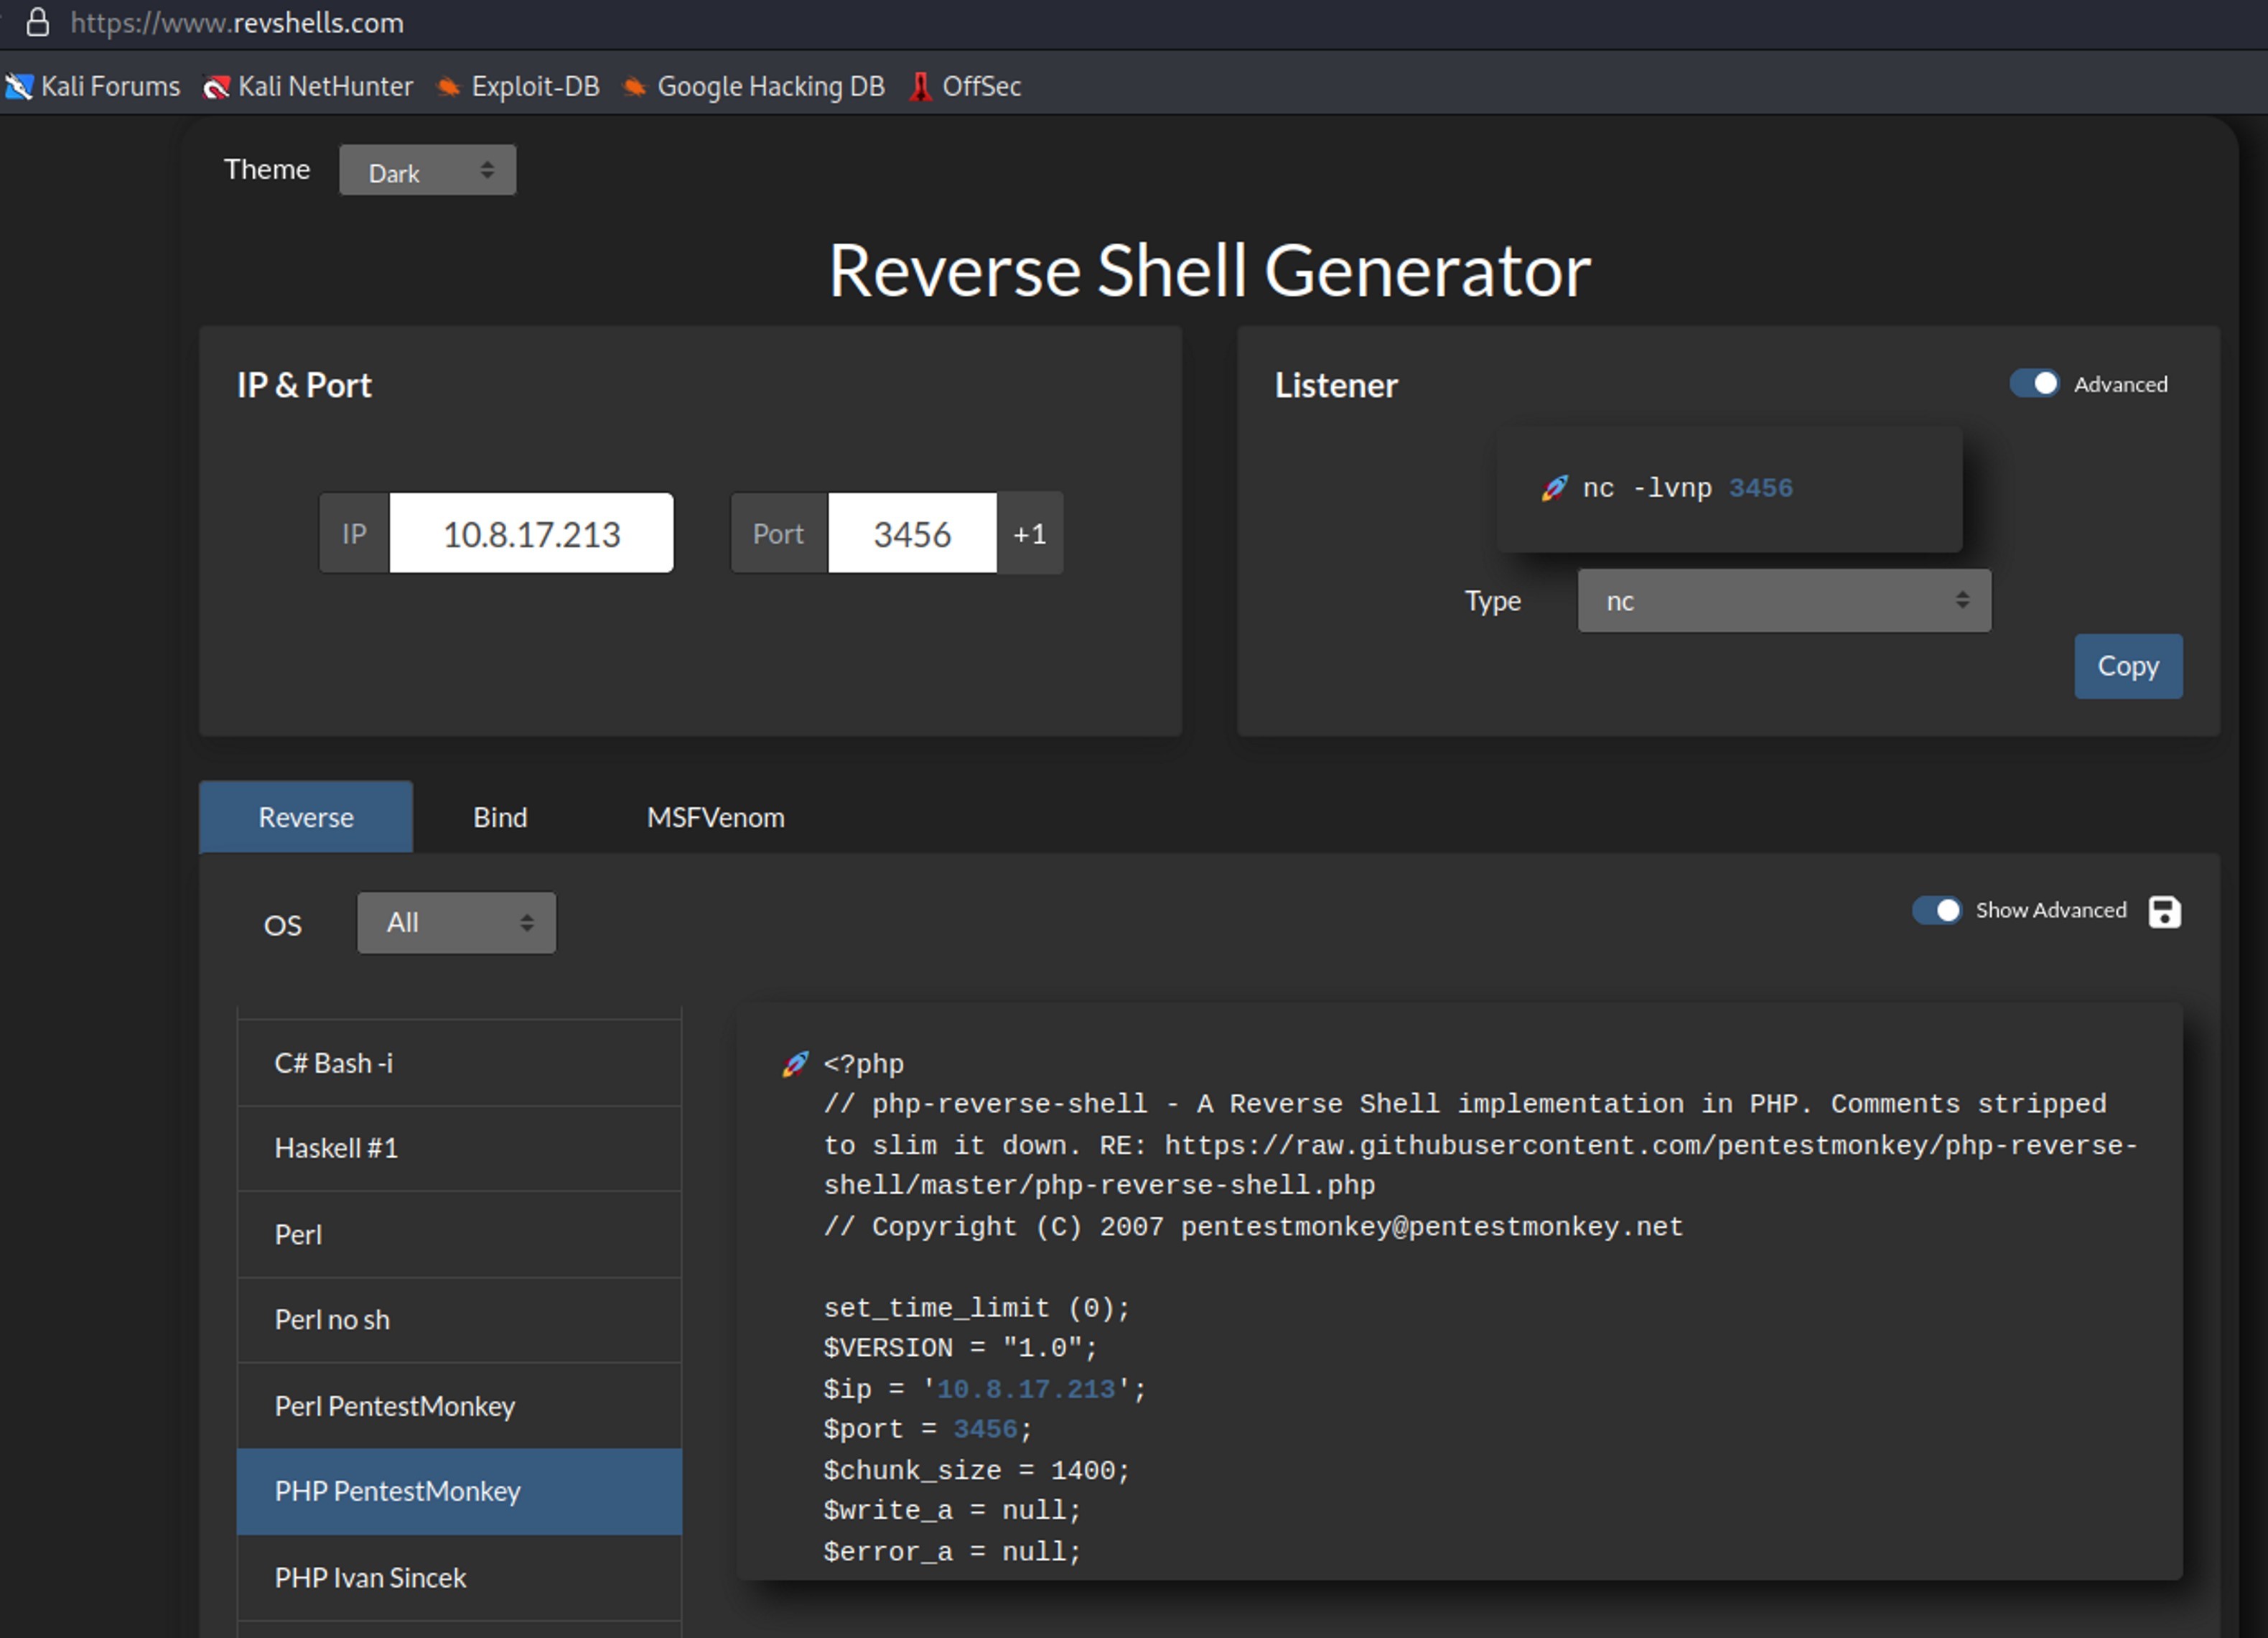This screenshot has height=1638, width=2268.
Task: Click the rocket icon next to <?php code
Action: click(x=795, y=1063)
